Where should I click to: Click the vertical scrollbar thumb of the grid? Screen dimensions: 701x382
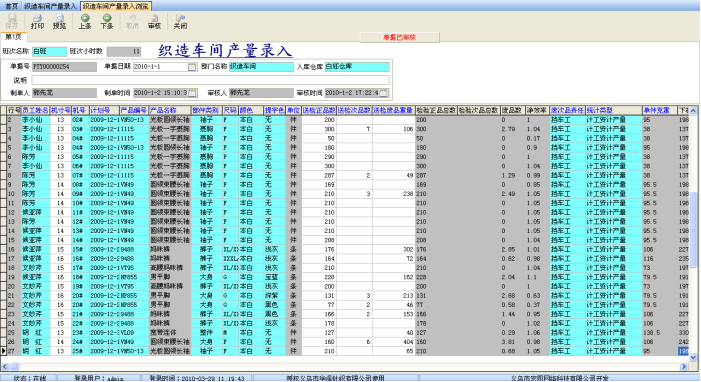click(x=693, y=230)
